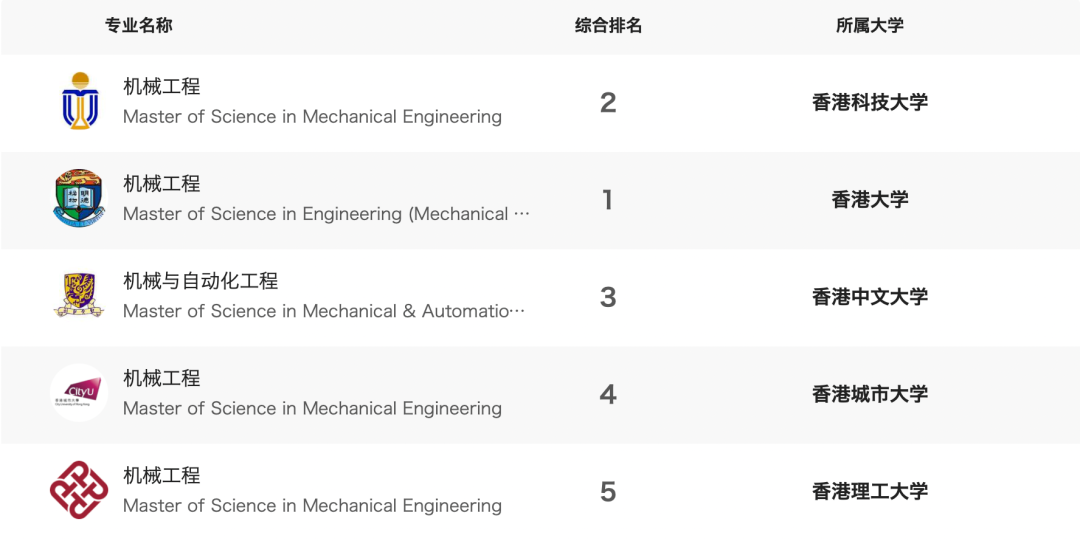Click the 所属大学 column header
The height and width of the screenshot is (541, 1080).
869,26
